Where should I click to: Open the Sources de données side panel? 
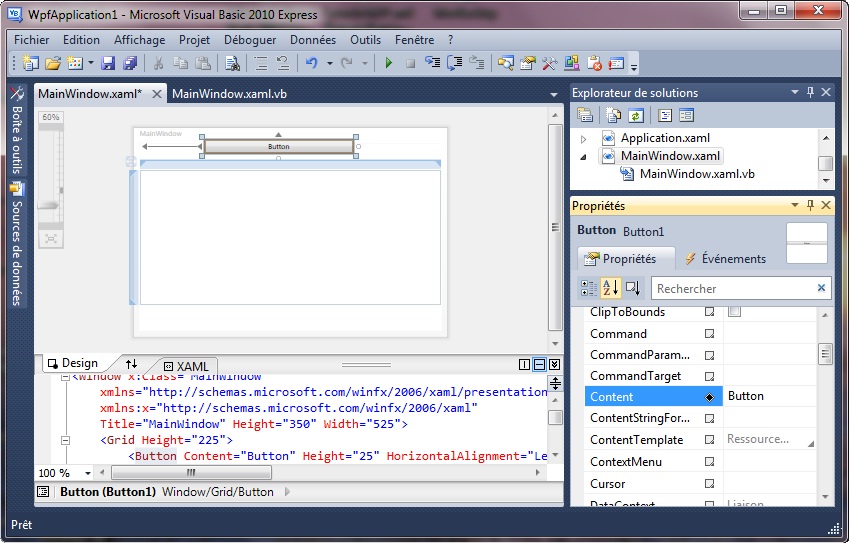(17, 244)
